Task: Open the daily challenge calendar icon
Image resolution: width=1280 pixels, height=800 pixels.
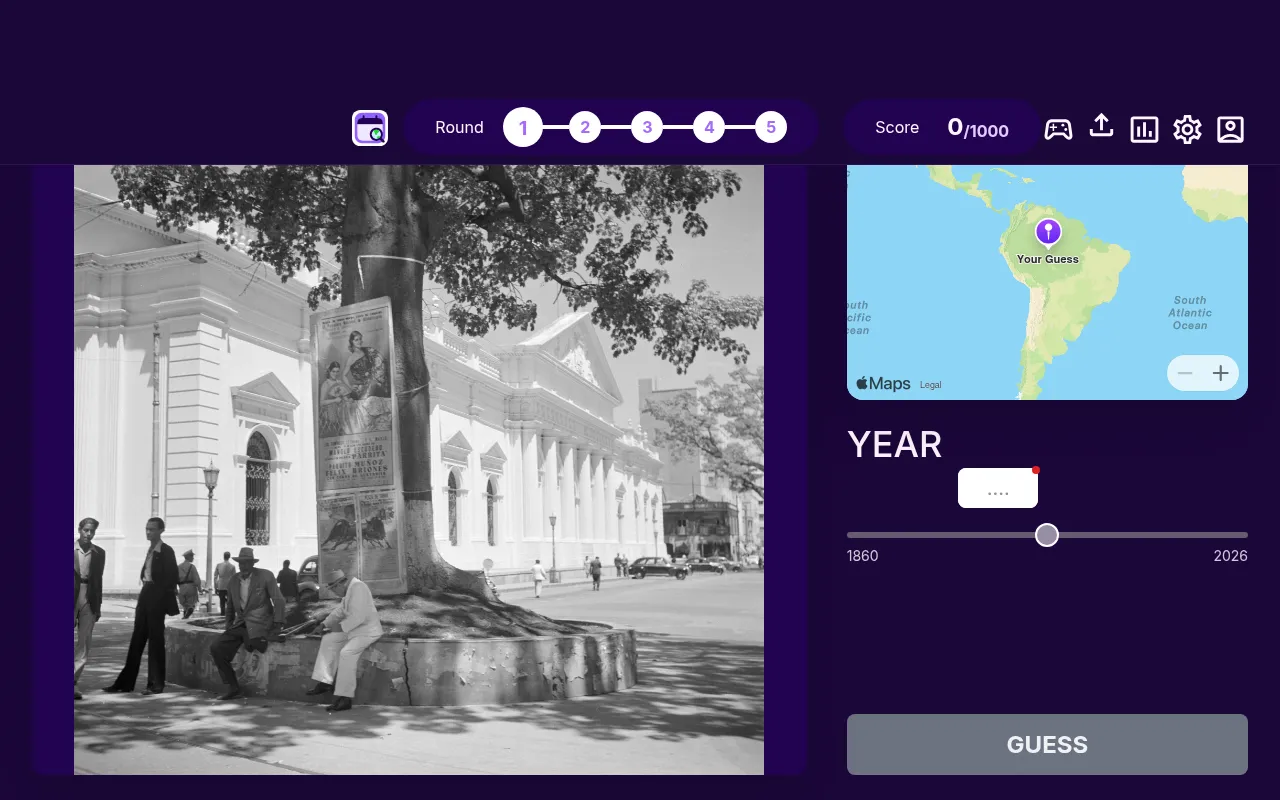Action: [370, 128]
